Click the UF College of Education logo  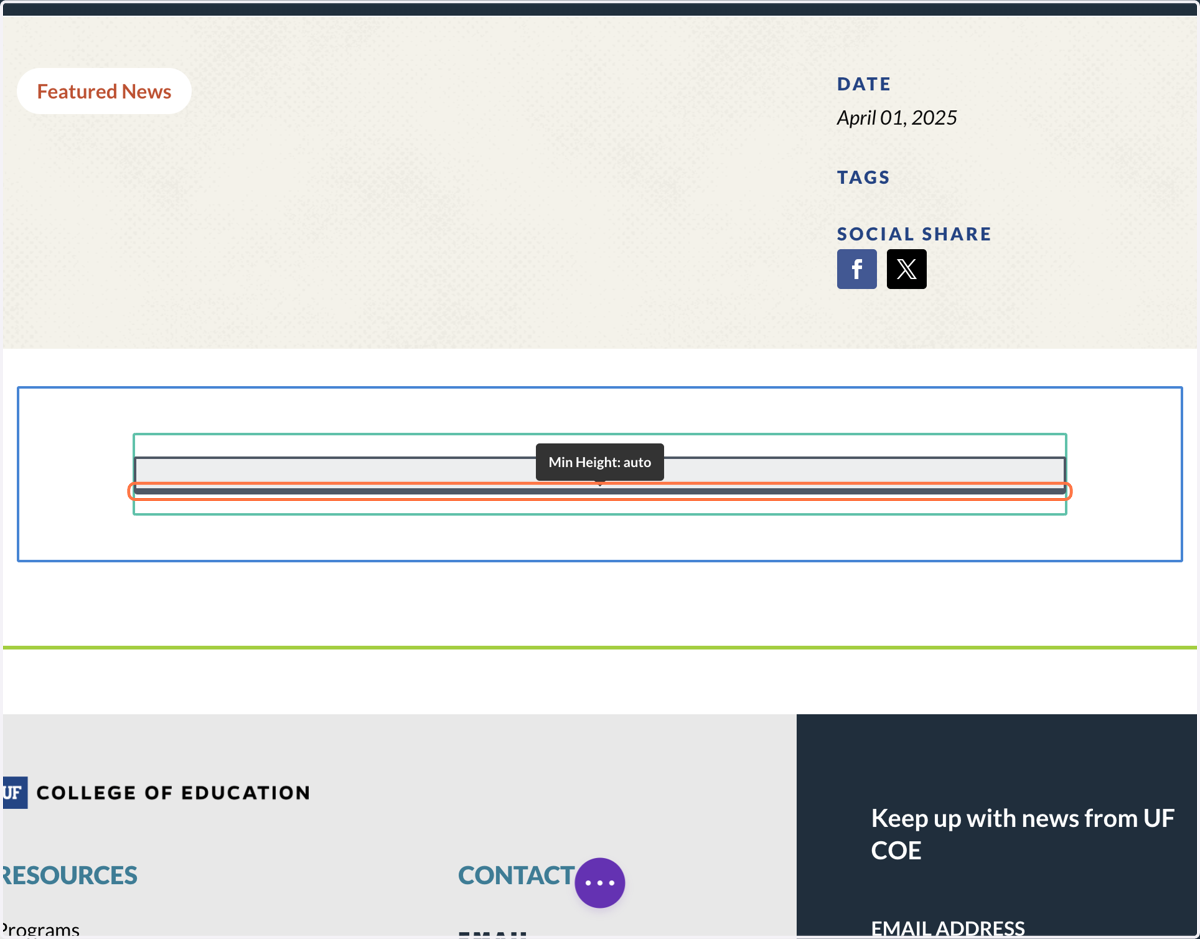156,793
